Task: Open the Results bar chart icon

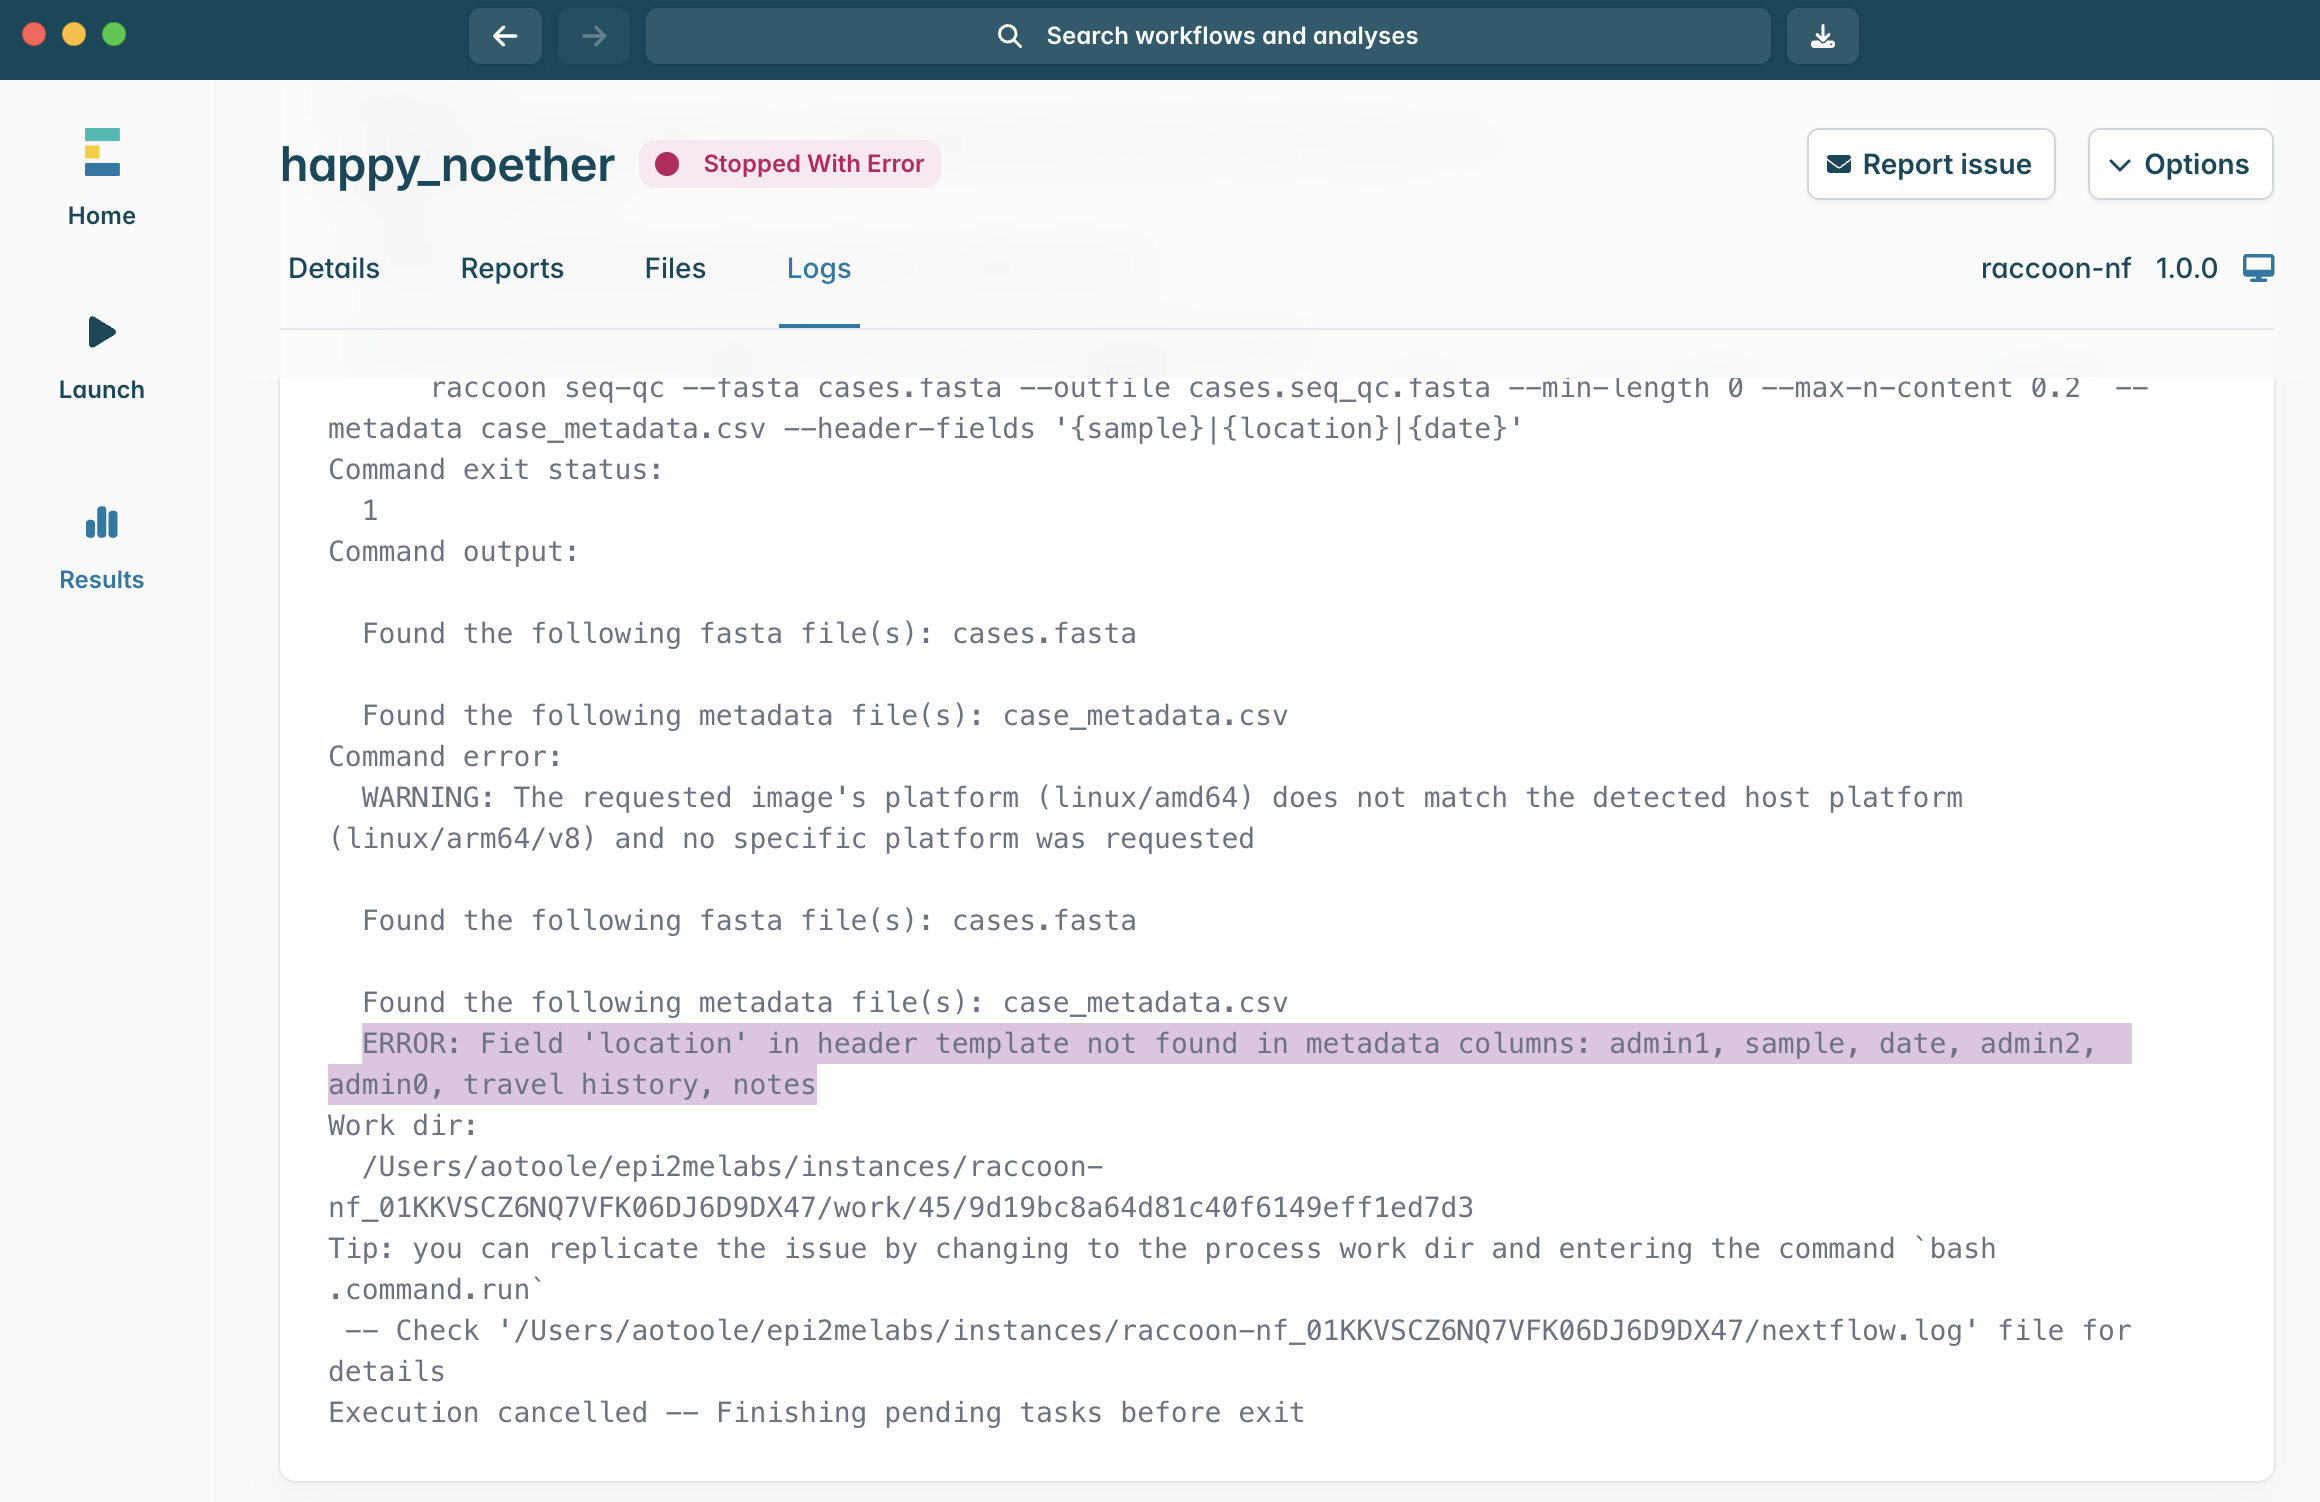Action: pyautogui.click(x=102, y=522)
